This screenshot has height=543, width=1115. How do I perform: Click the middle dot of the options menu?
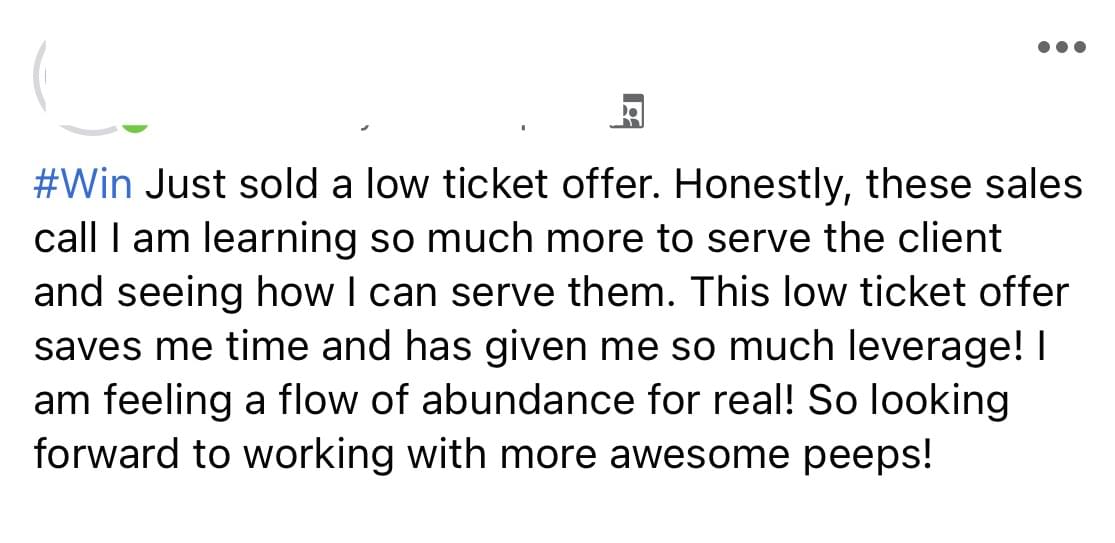pyautogui.click(x=1062, y=48)
